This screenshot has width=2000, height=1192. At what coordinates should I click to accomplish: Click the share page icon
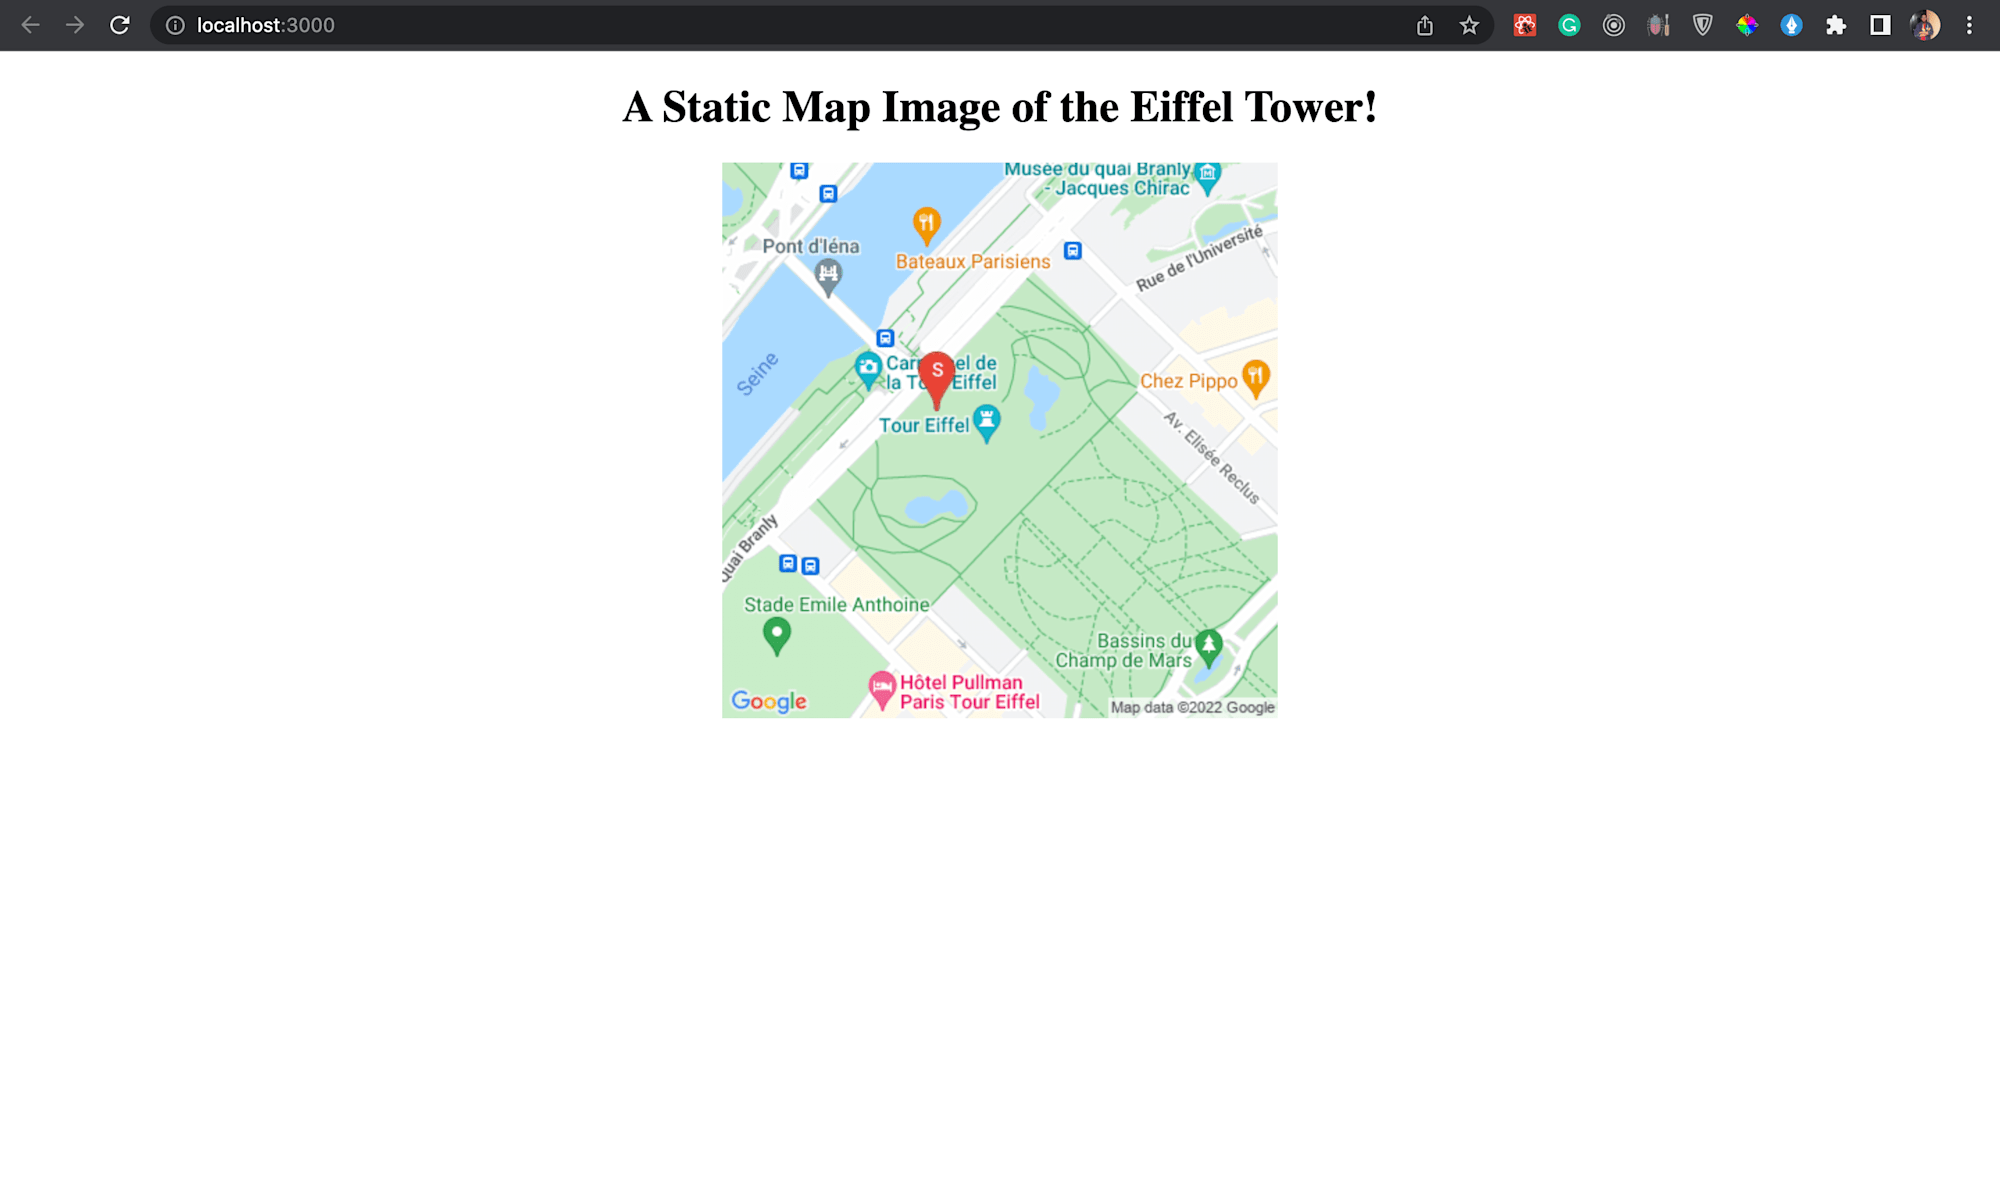coord(1425,25)
